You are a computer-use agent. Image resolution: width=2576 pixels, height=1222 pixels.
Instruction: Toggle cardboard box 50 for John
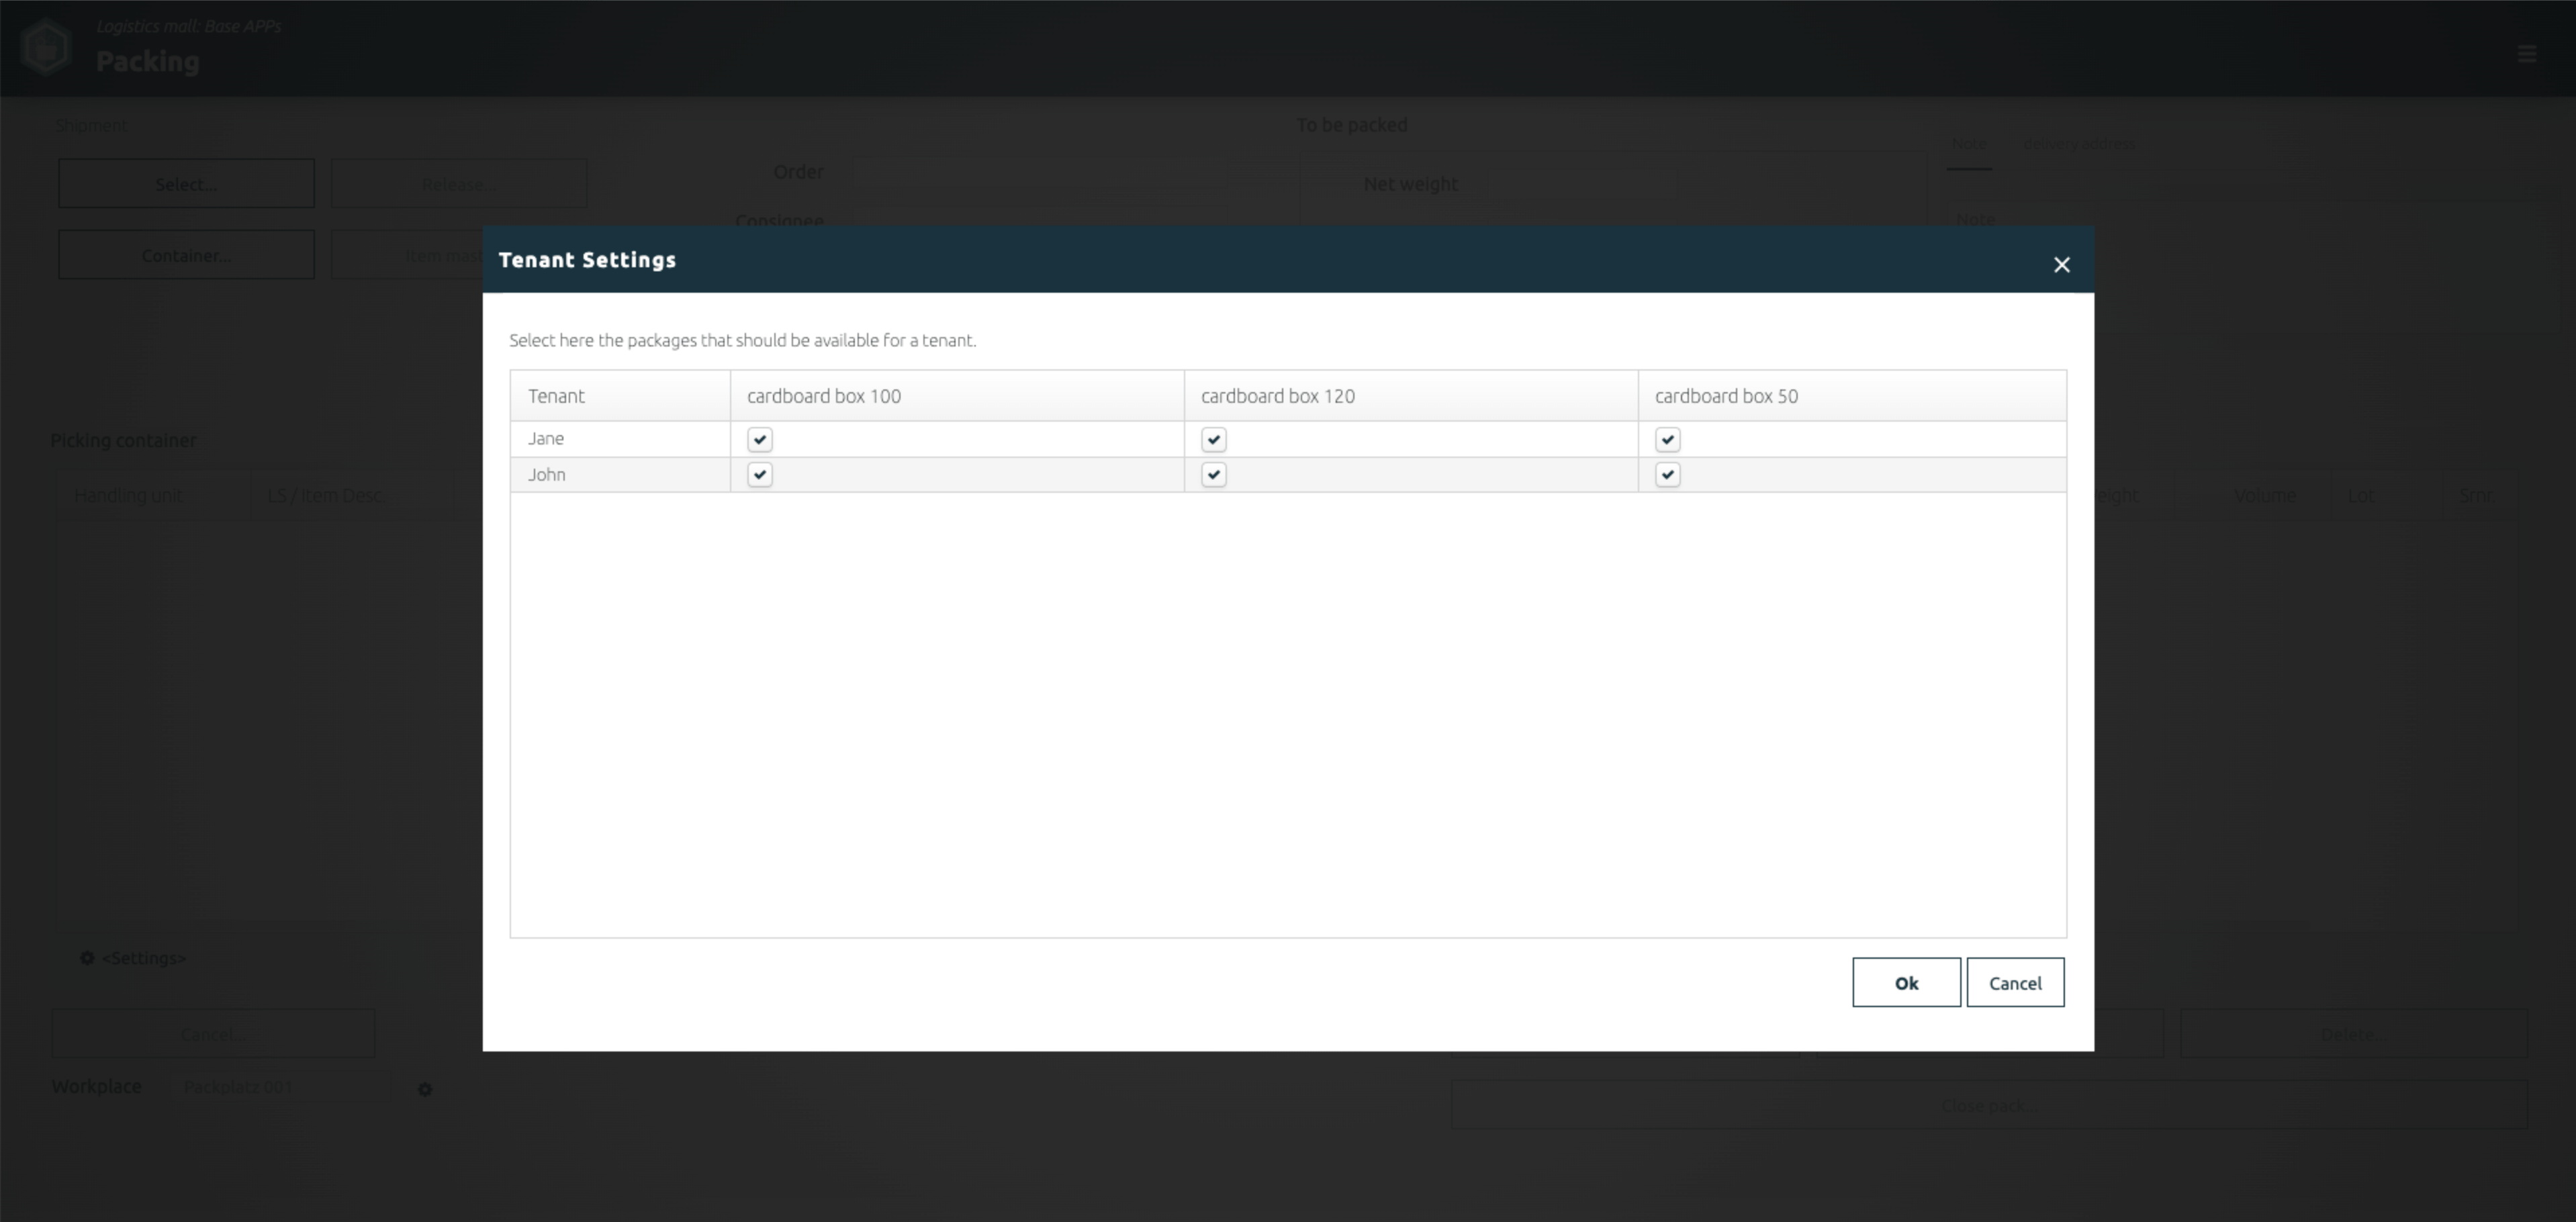click(x=1668, y=475)
